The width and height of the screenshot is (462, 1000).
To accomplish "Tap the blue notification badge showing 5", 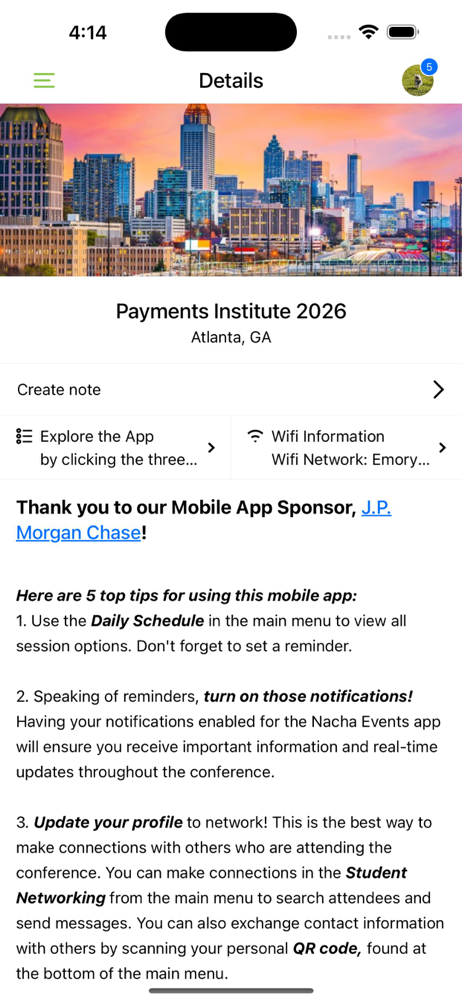I will (x=429, y=67).
